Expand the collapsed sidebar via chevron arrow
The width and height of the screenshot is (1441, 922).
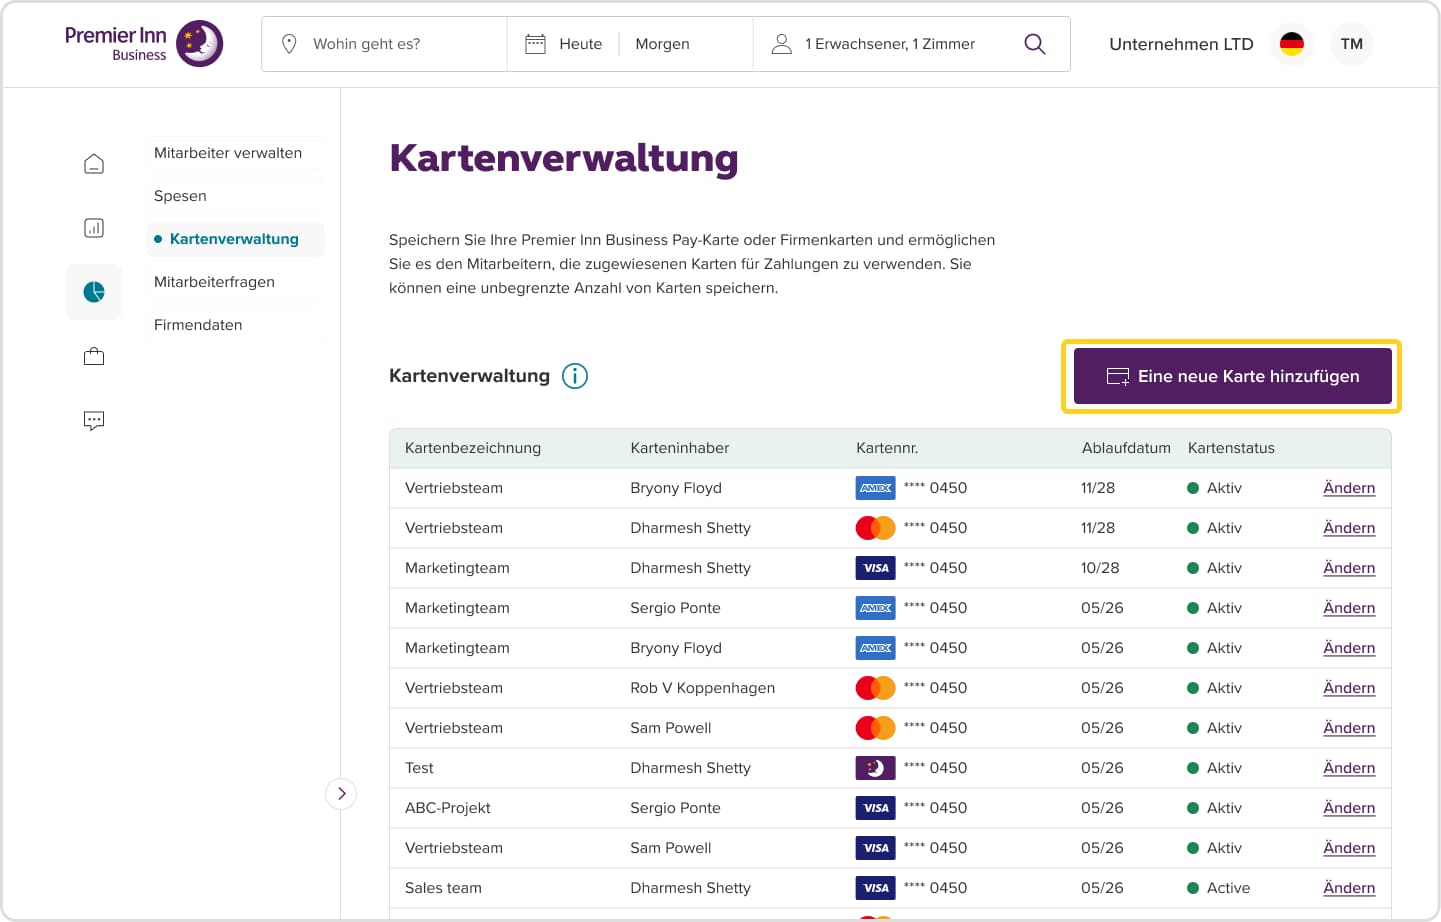pos(341,793)
